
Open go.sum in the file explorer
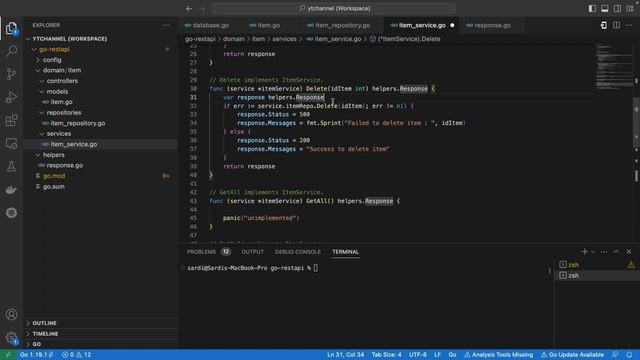100,187
